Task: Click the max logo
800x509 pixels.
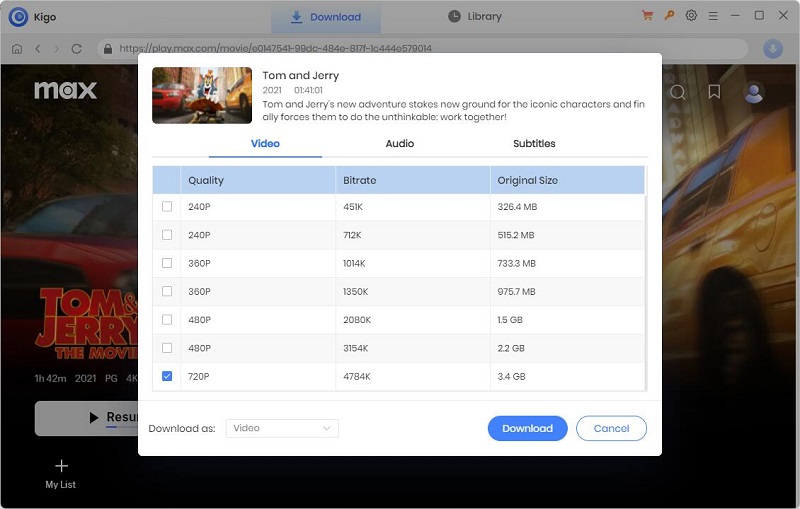Action: tap(65, 90)
